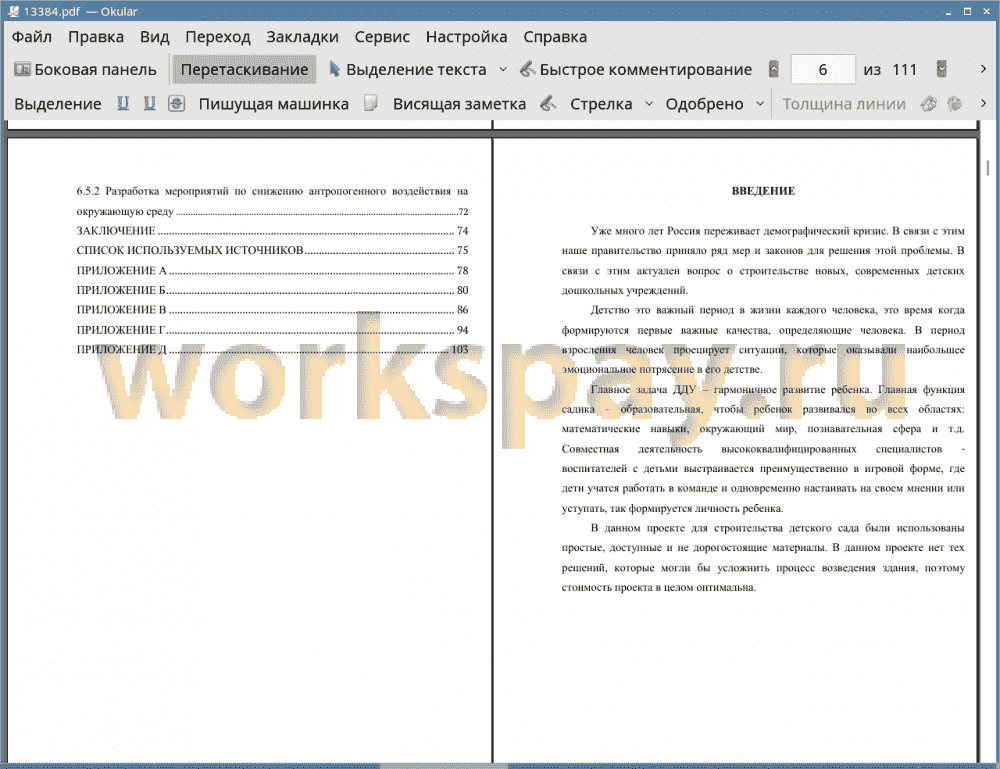Click the vertical scrollbar handle
Screen dimensions: 1000x769
tap(987, 167)
